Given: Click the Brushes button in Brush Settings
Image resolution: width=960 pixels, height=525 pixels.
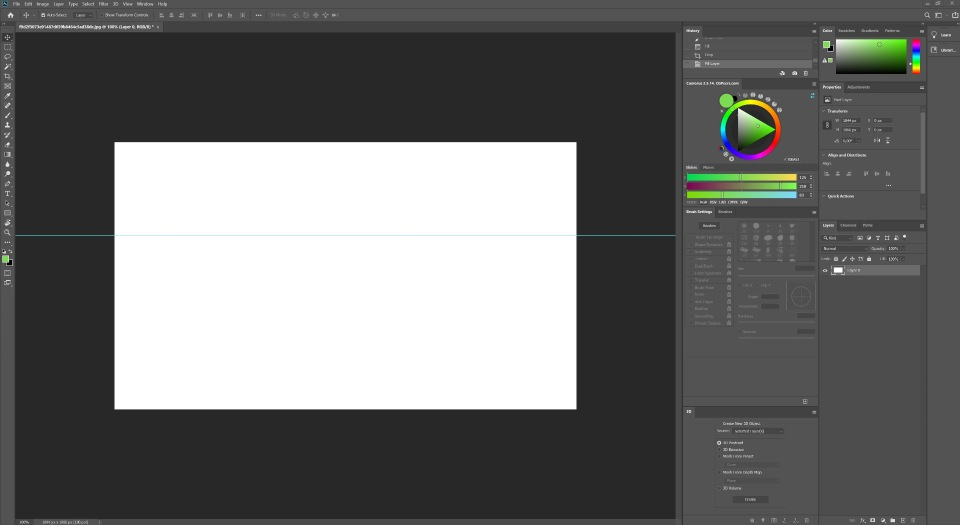Looking at the screenshot, I should click(x=710, y=226).
